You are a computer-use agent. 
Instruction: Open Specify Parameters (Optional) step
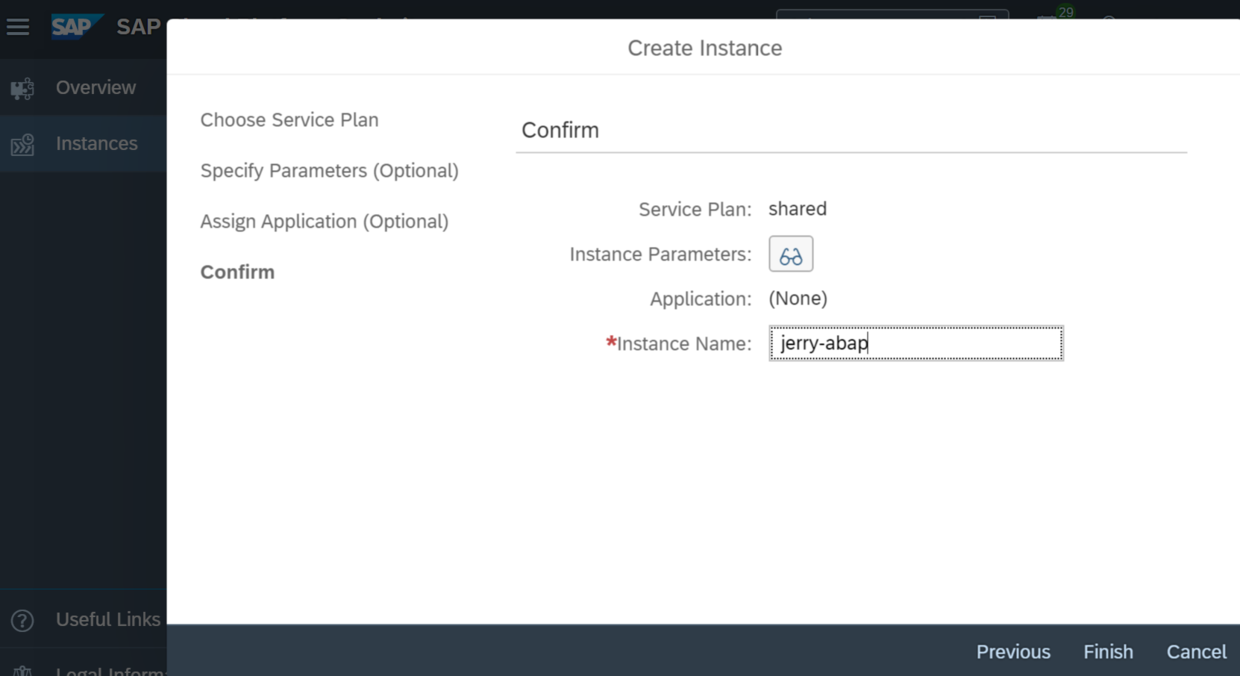coord(329,171)
